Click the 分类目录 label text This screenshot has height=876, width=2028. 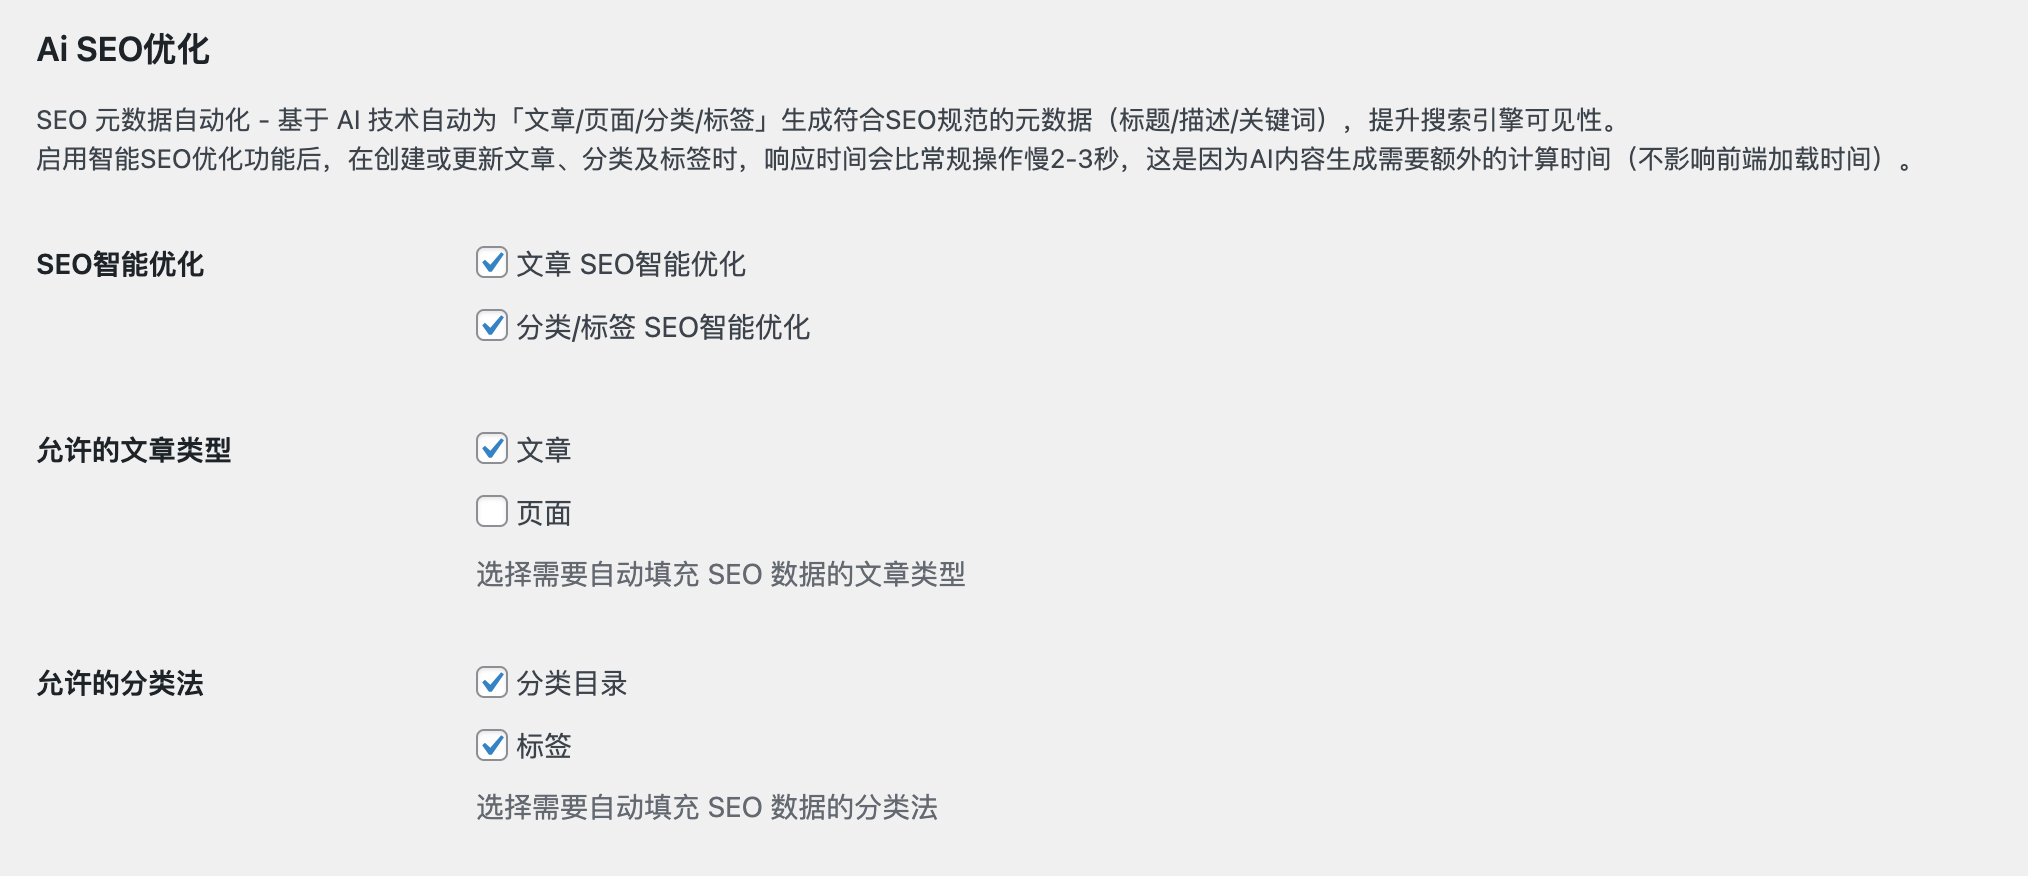click(x=571, y=683)
